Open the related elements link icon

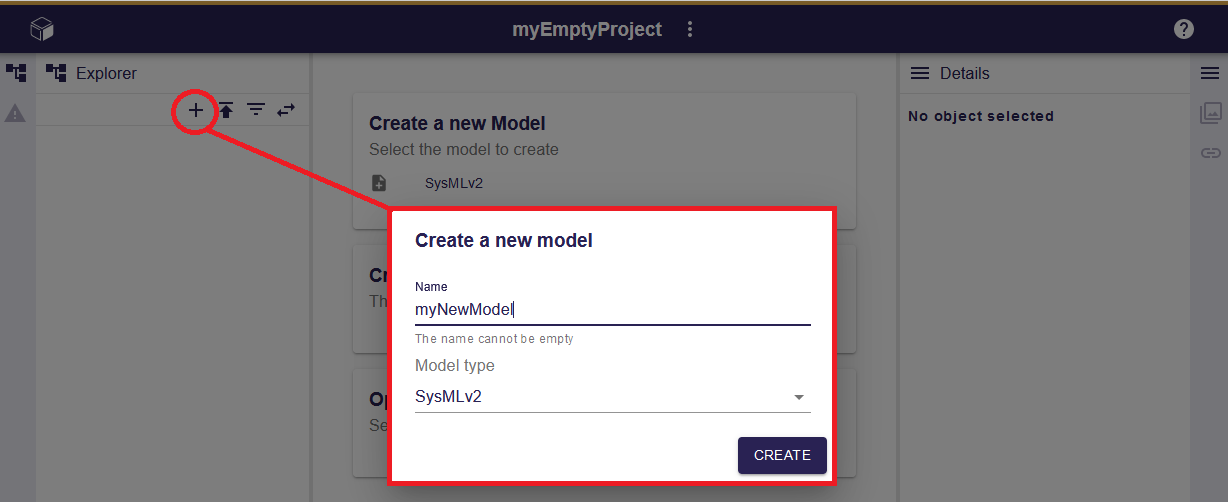click(x=1211, y=153)
